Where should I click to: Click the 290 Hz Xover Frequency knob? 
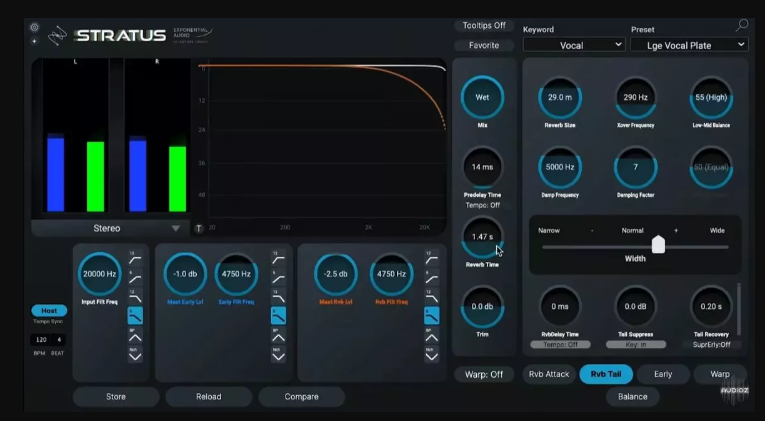636,97
